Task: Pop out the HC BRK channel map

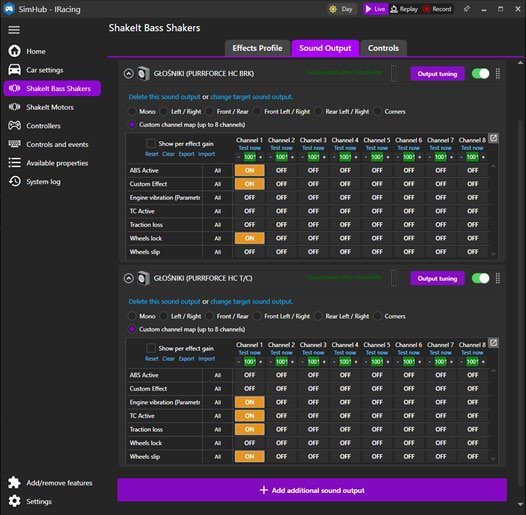Action: [493, 138]
